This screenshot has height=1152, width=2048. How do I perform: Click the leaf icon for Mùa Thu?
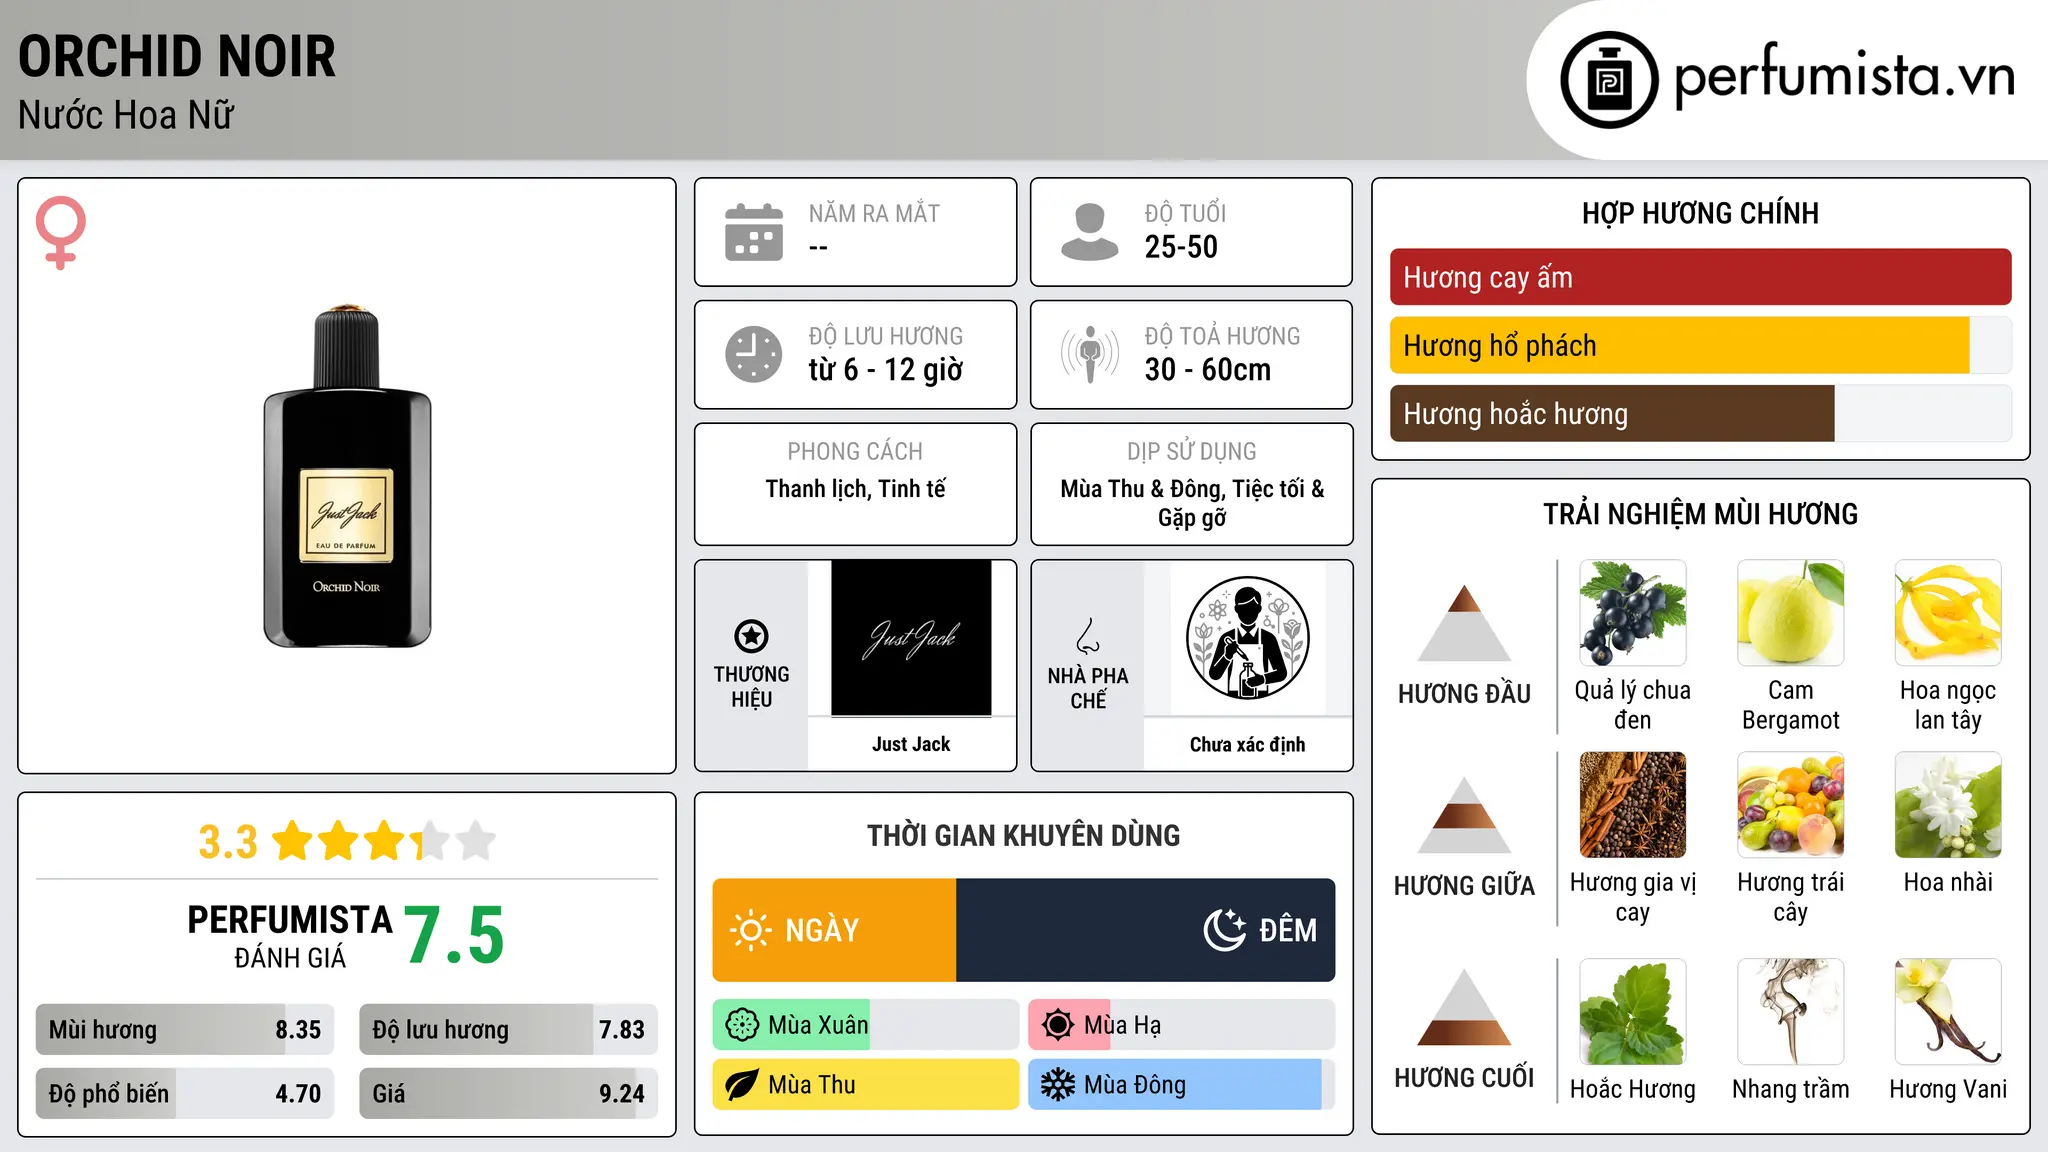click(742, 1085)
